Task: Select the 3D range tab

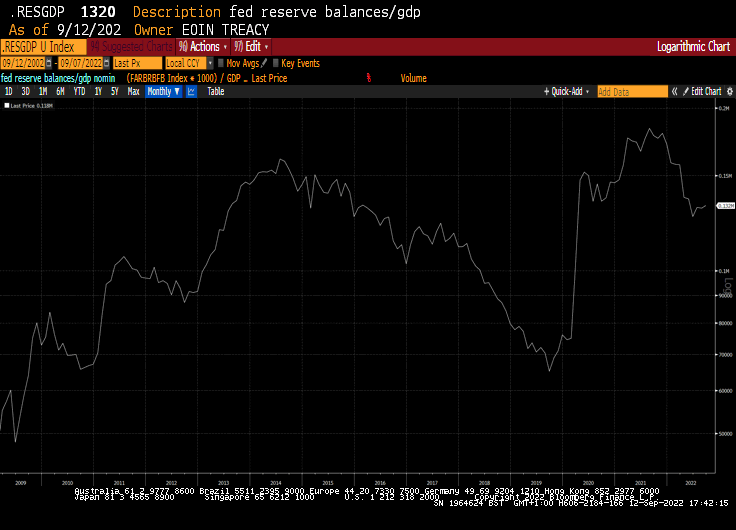Action: [25, 92]
